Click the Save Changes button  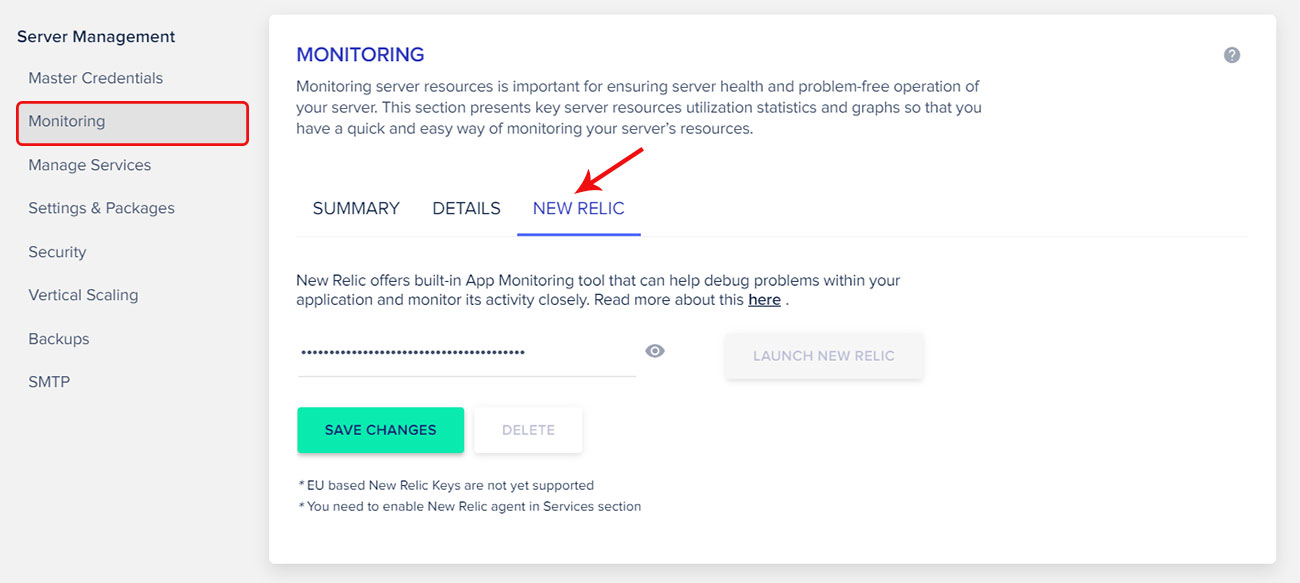tap(380, 430)
